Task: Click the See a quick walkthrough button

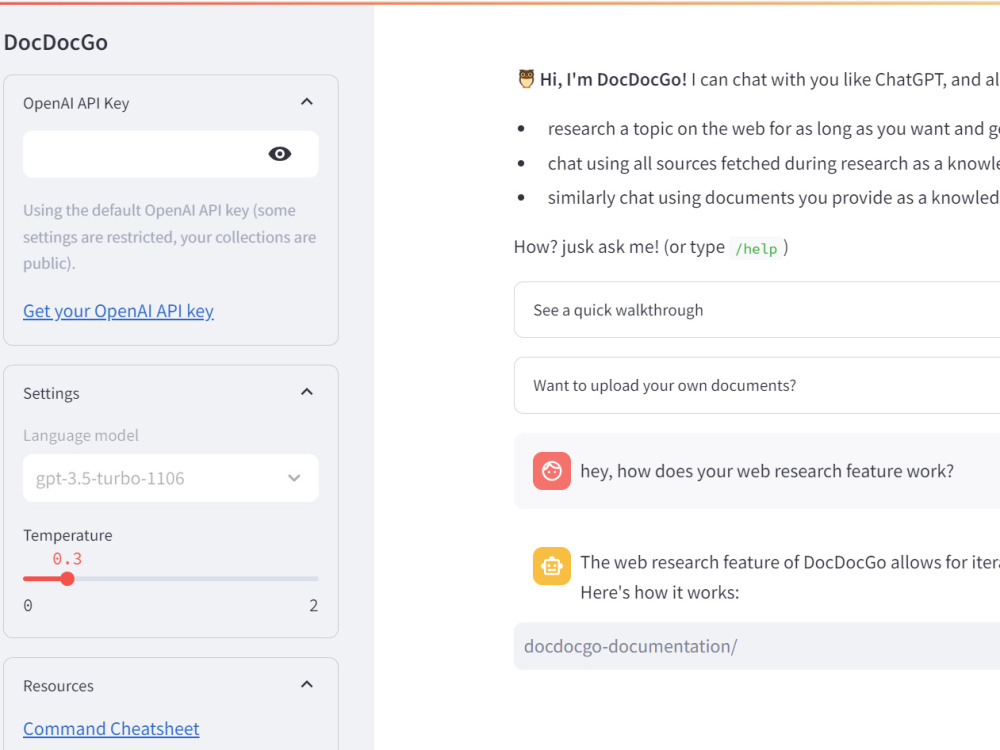Action: click(x=756, y=310)
